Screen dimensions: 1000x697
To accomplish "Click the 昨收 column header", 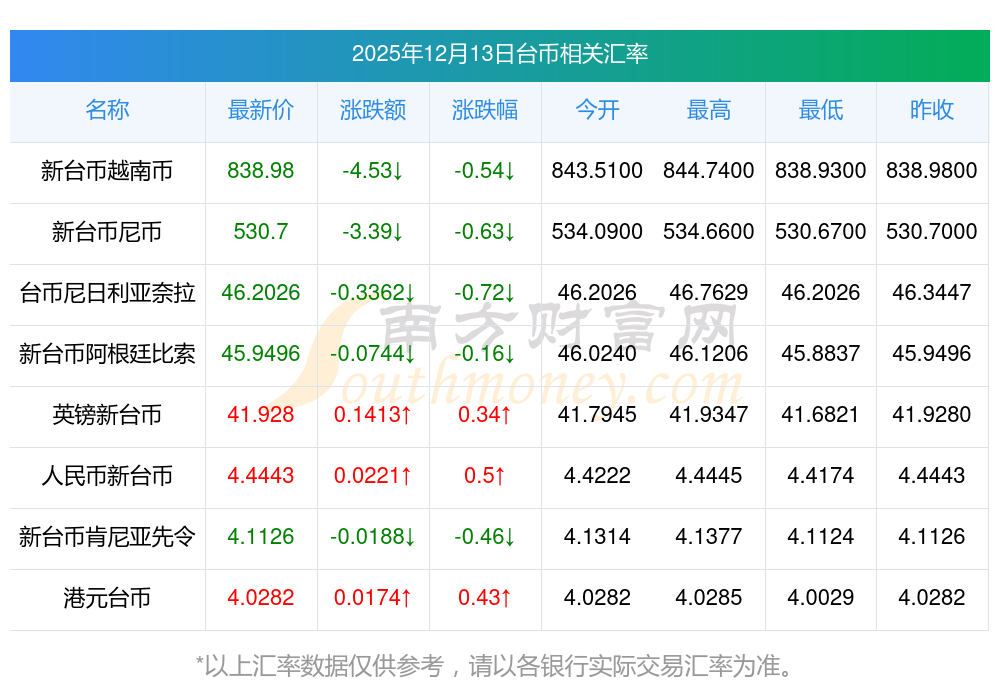I will [932, 110].
